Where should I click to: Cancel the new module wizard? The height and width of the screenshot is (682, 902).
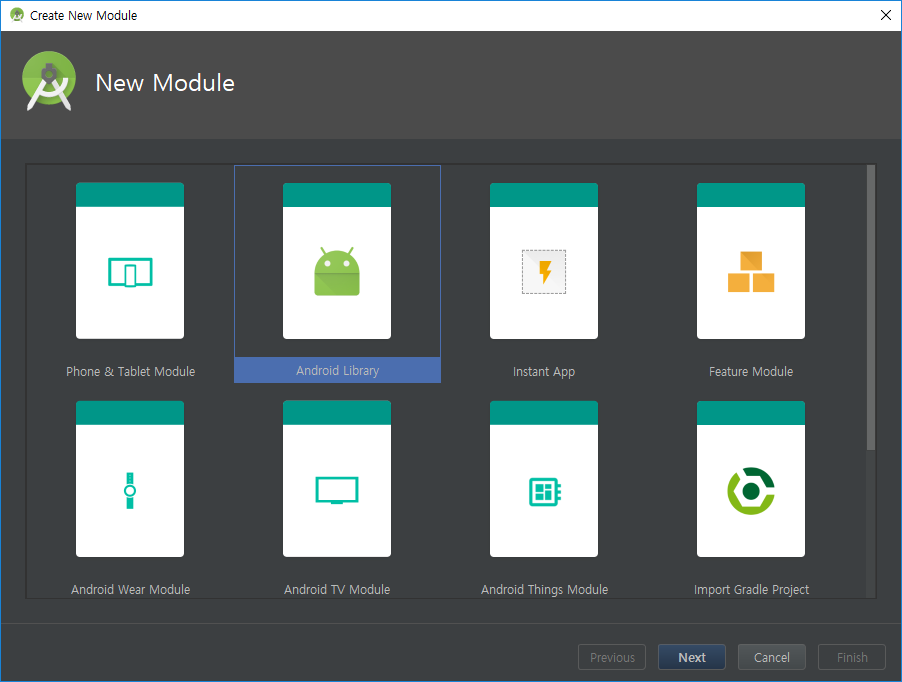tap(772, 657)
